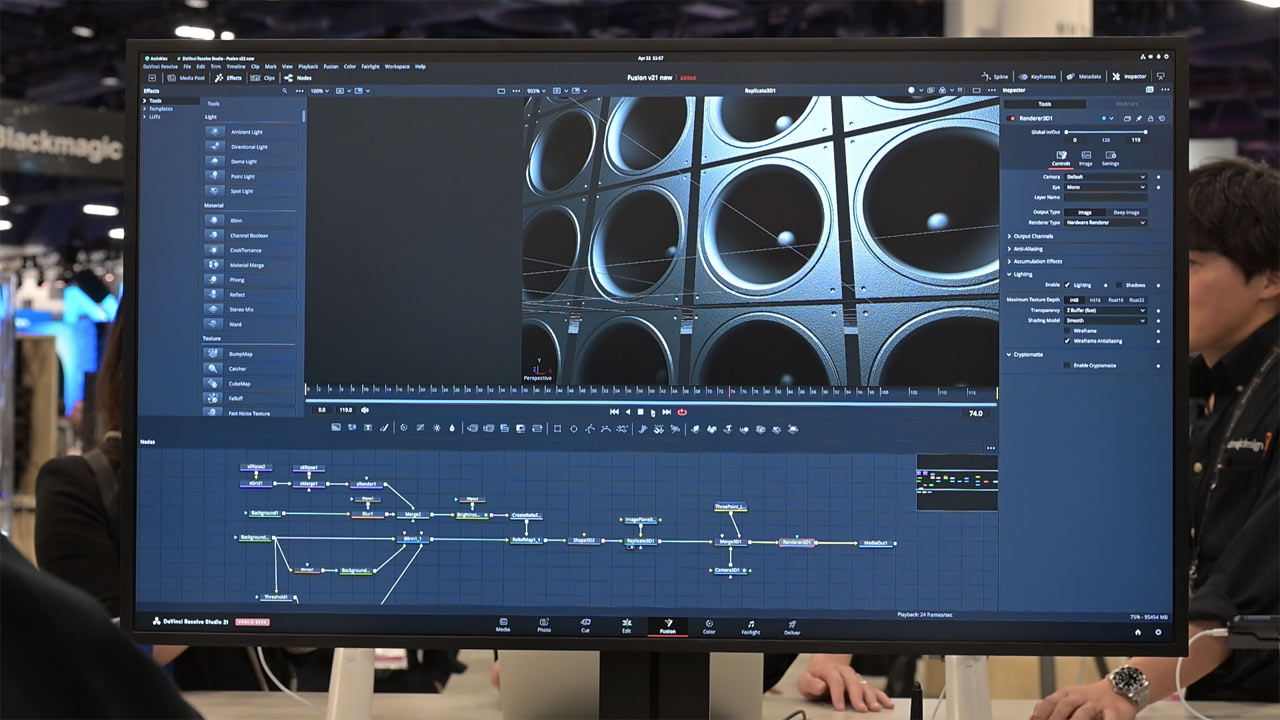1280x720 pixels.
Task: Select the Material Merge tool
Action: click(x=250, y=265)
